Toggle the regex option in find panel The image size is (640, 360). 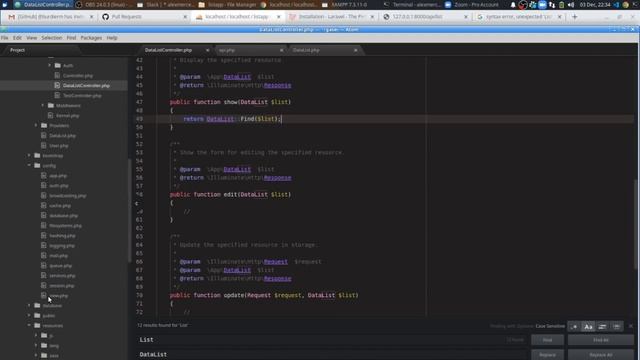point(574,327)
